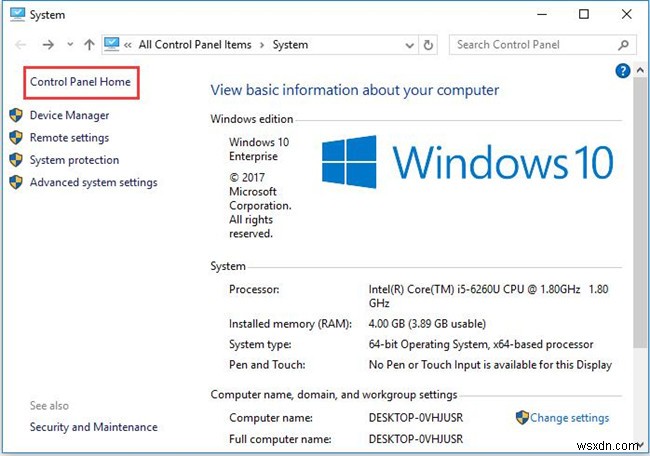Refresh the System page
650x456 pixels.
pyautogui.click(x=428, y=45)
